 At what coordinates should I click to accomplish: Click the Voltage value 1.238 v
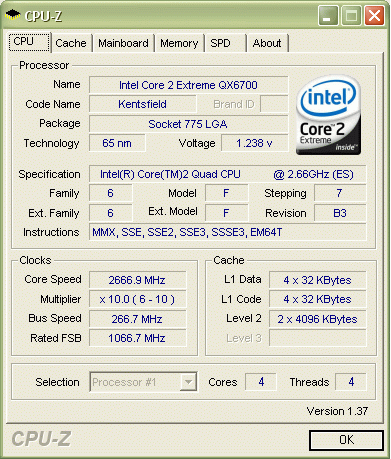254,143
